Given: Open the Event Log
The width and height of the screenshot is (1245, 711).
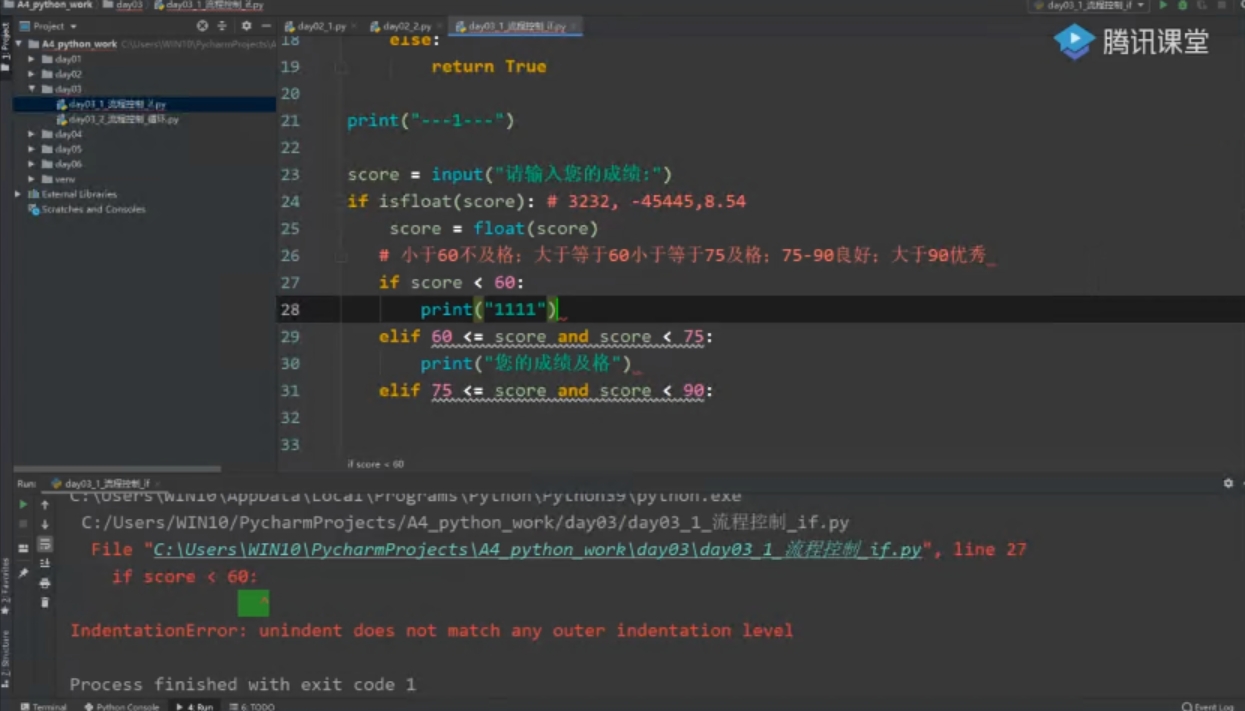Looking at the screenshot, I should coord(1207,706).
